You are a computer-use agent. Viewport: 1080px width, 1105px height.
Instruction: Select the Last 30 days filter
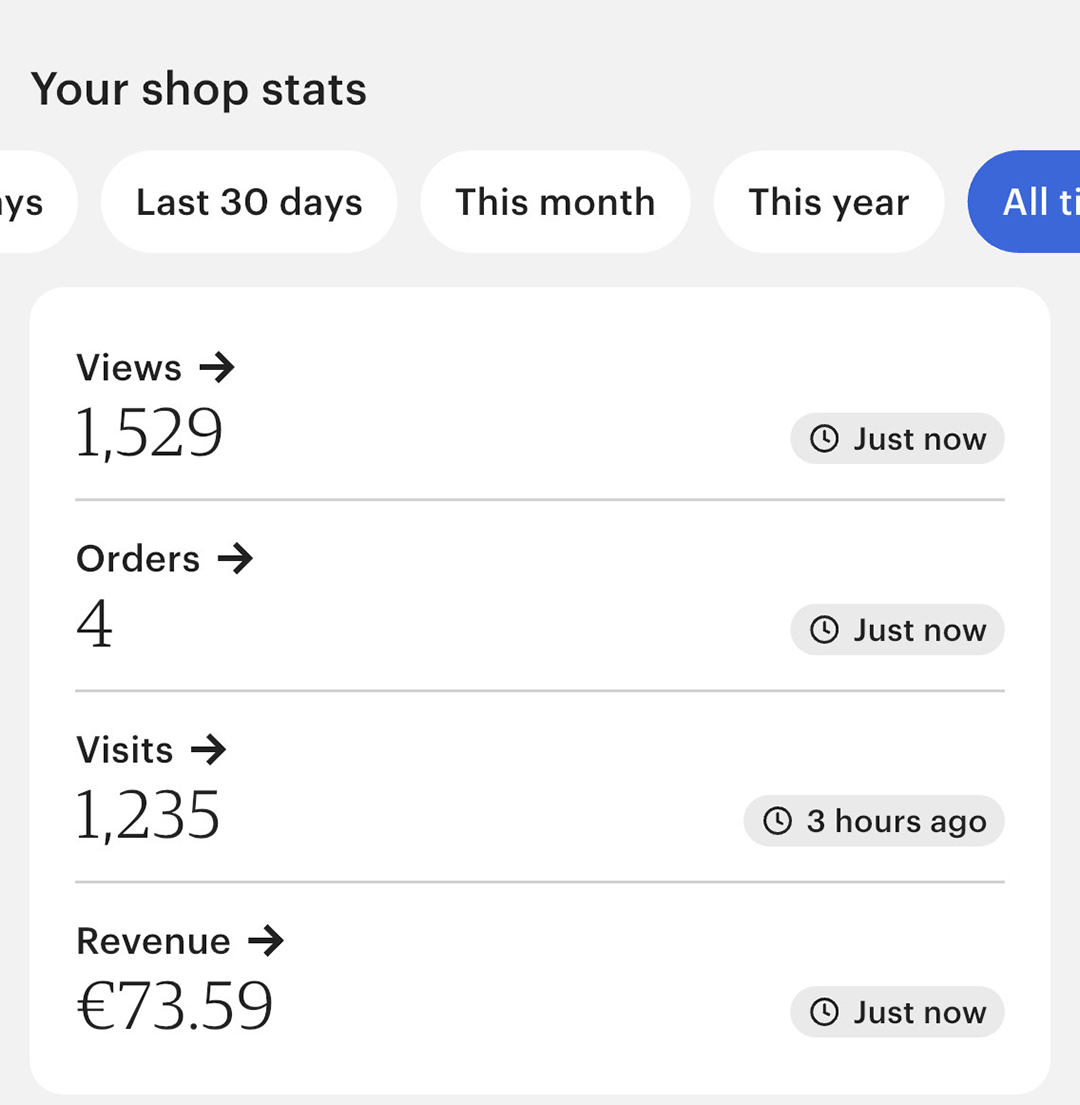tap(249, 202)
